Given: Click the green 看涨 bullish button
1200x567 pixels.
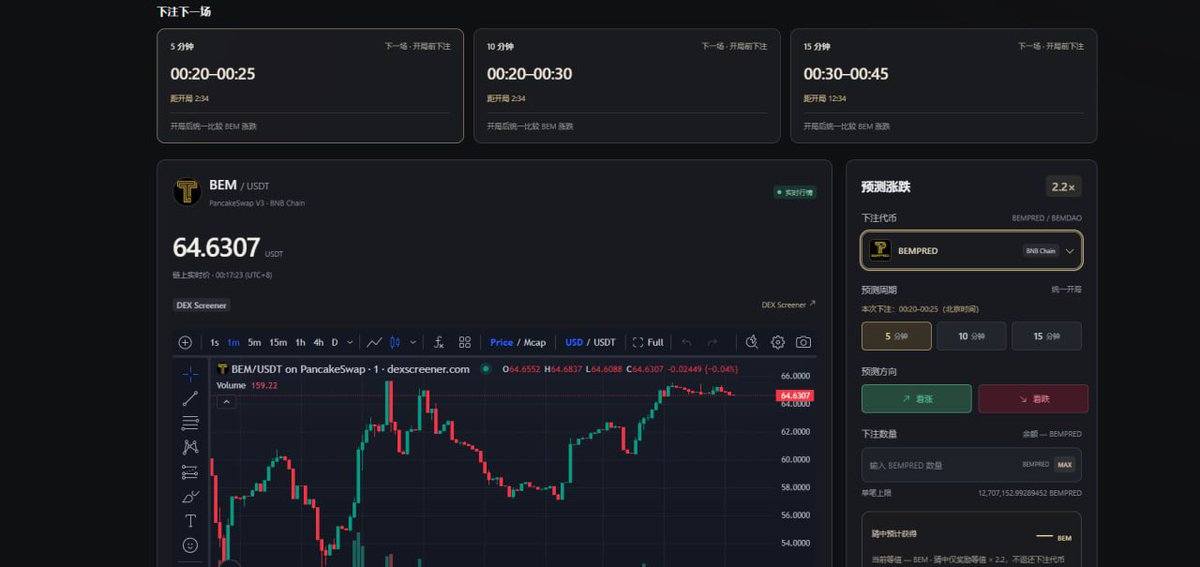Looking at the screenshot, I should click(x=916, y=398).
